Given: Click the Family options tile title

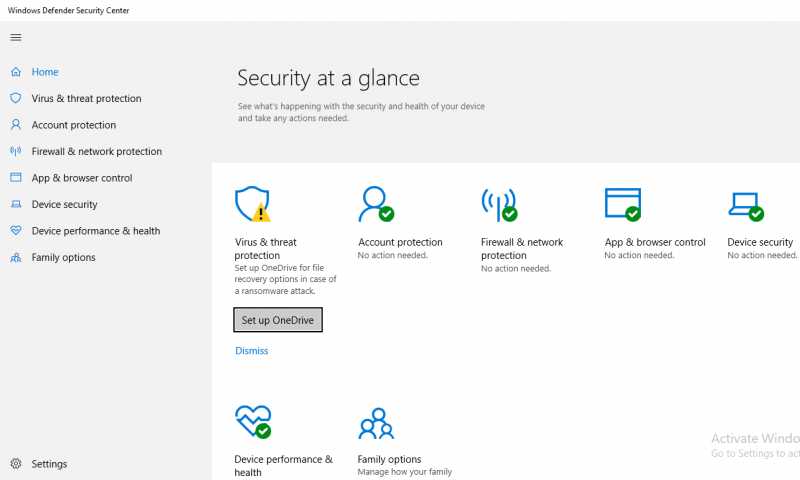Looking at the screenshot, I should (x=389, y=459).
